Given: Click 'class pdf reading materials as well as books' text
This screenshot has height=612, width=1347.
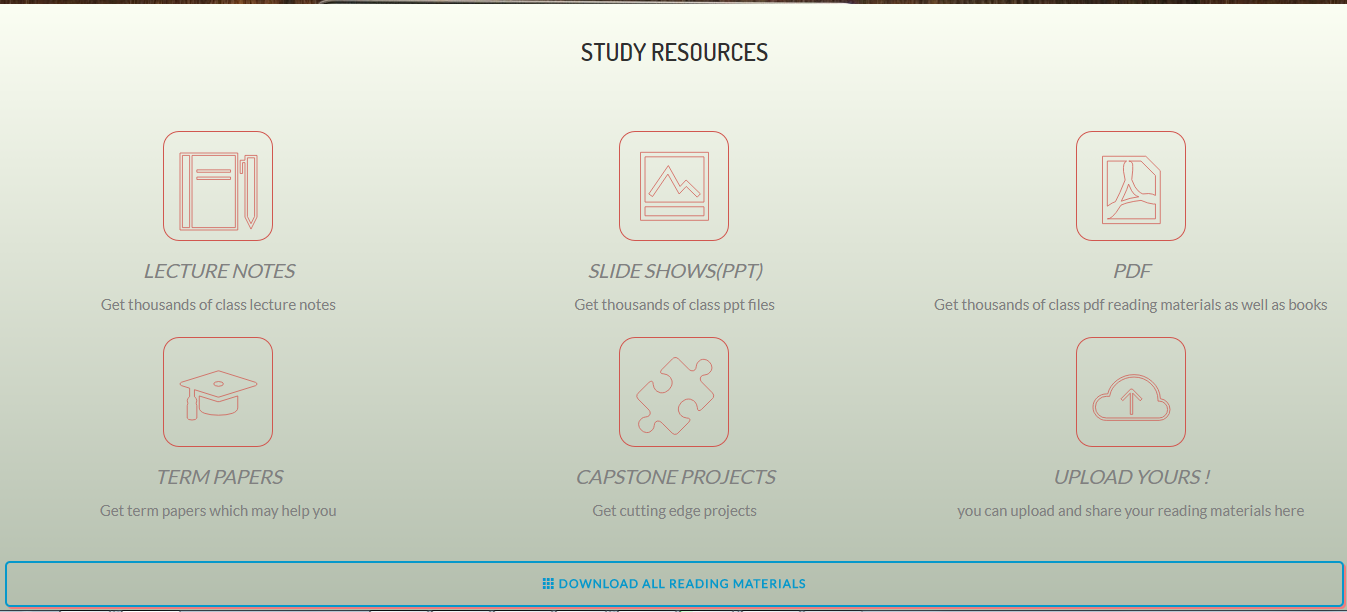Looking at the screenshot, I should coord(1188,305).
